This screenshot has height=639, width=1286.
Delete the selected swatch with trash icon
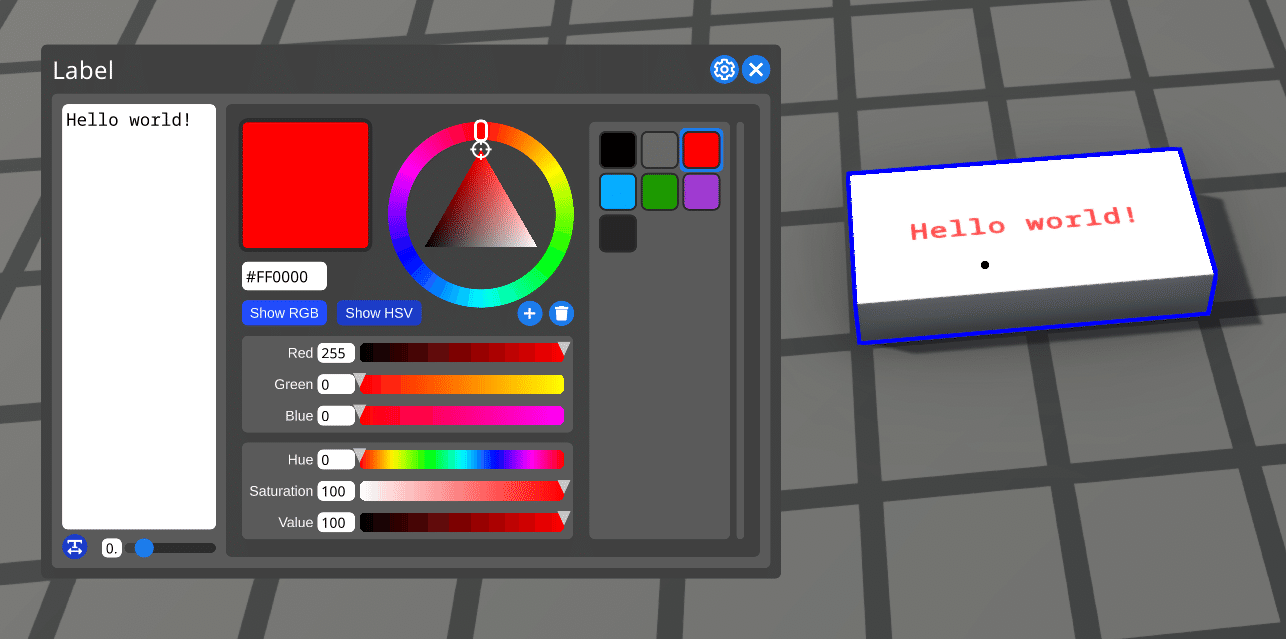562,314
